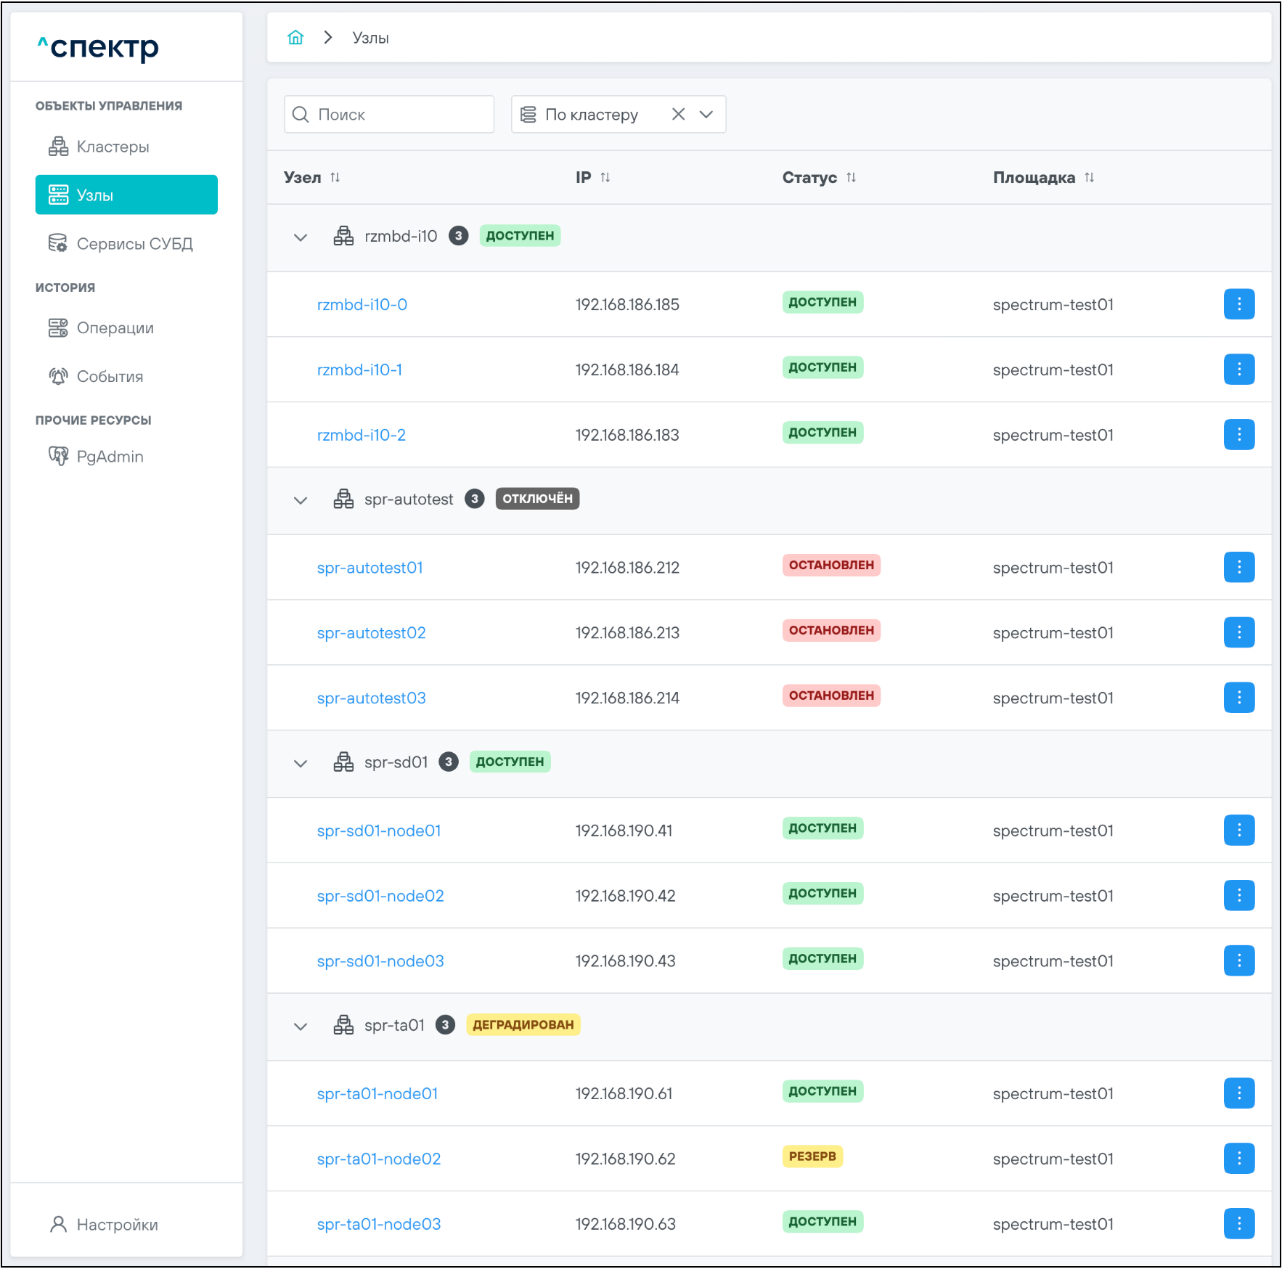Open the По кластеру grouping dropdown
The image size is (1282, 1269).
[x=706, y=115]
